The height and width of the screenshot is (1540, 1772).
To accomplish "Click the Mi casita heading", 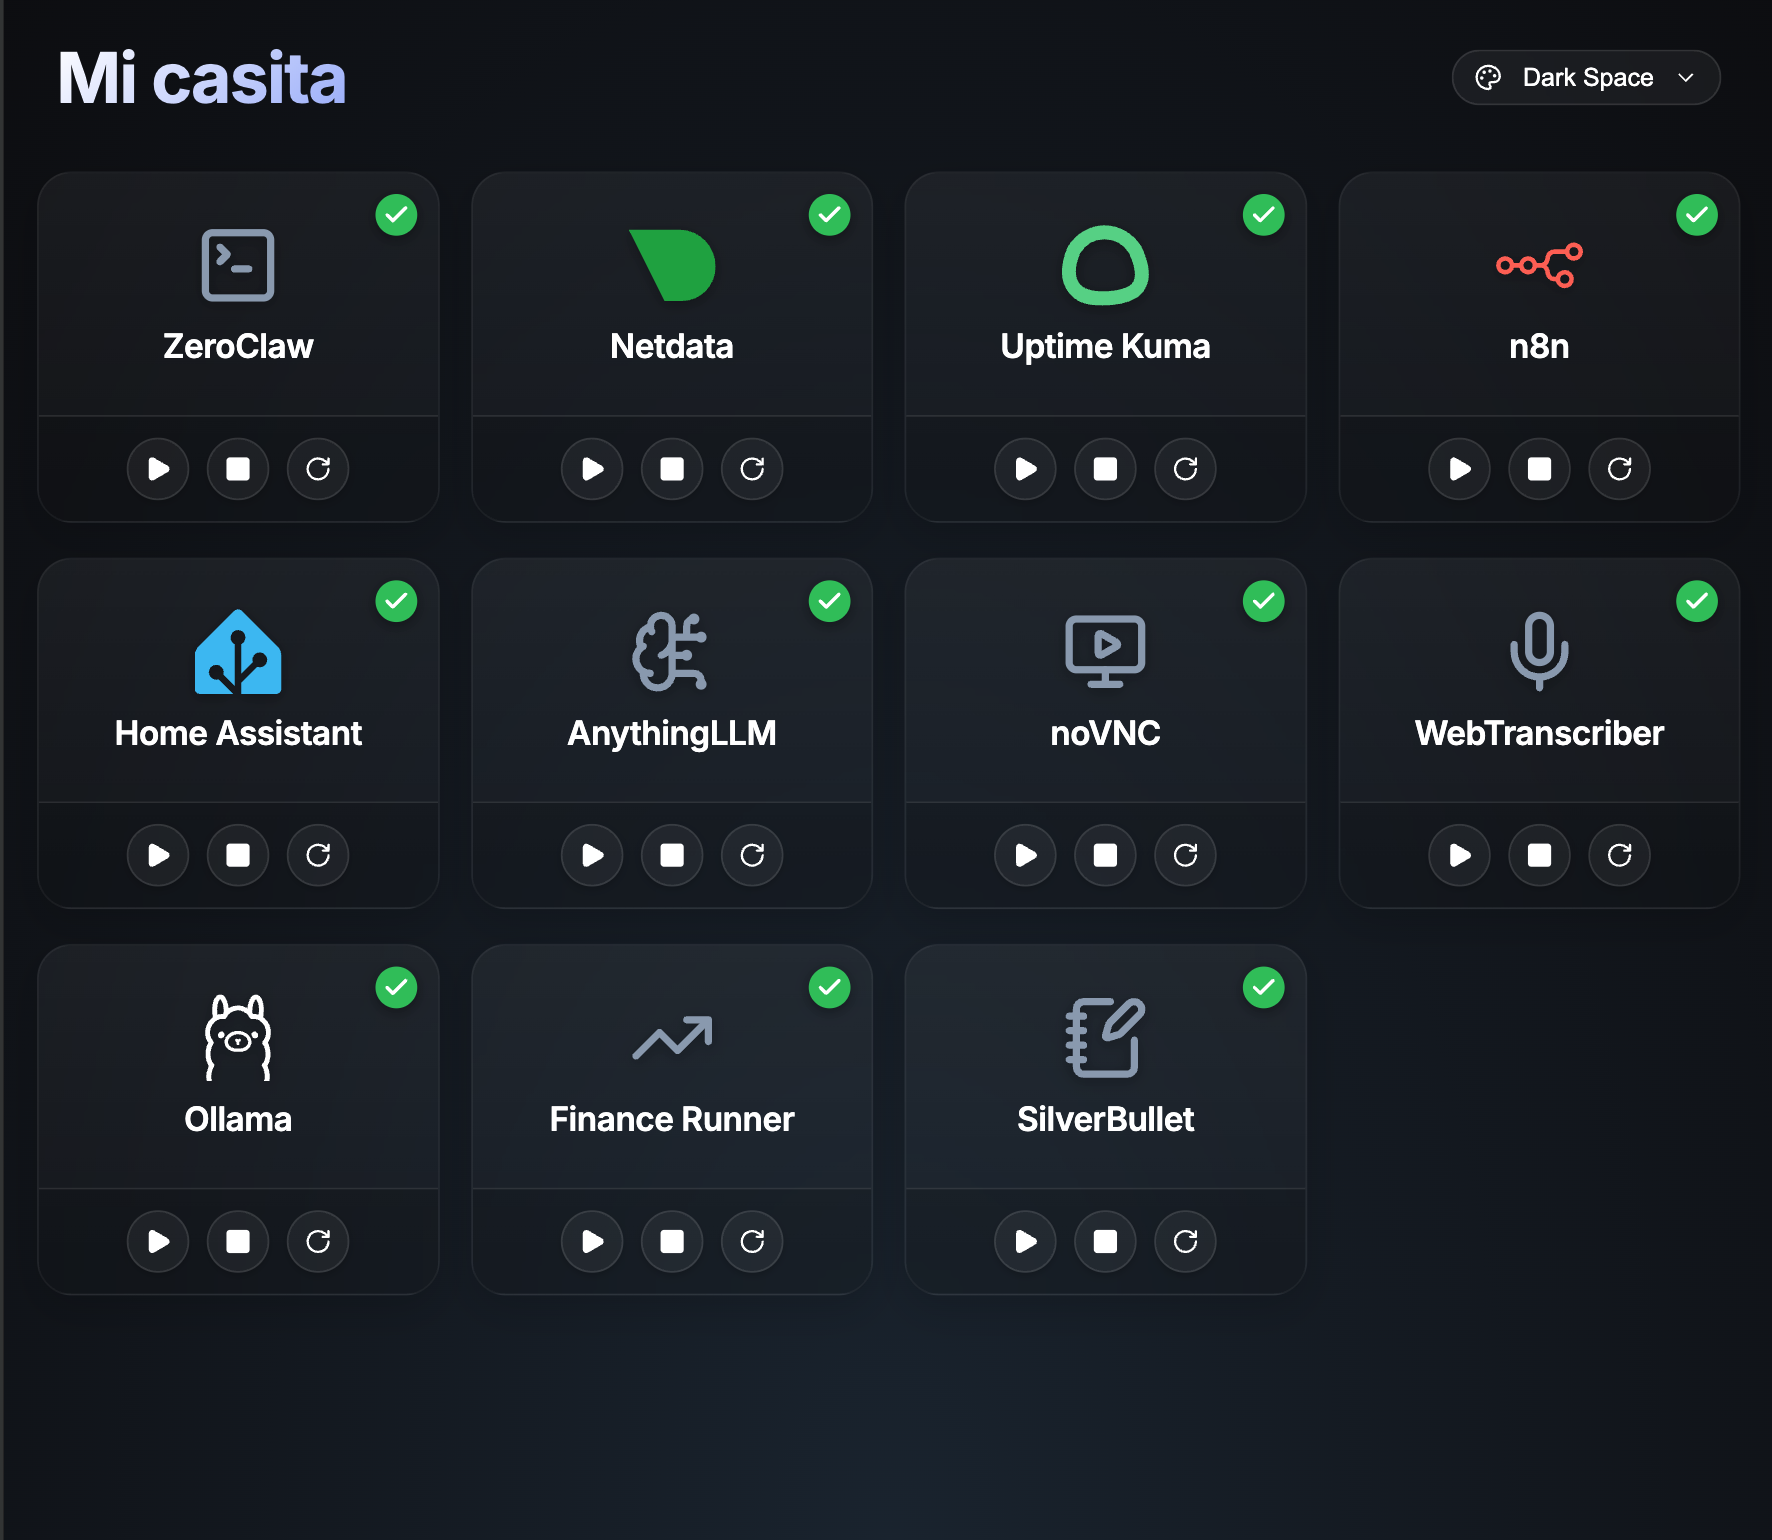I will pos(201,77).
